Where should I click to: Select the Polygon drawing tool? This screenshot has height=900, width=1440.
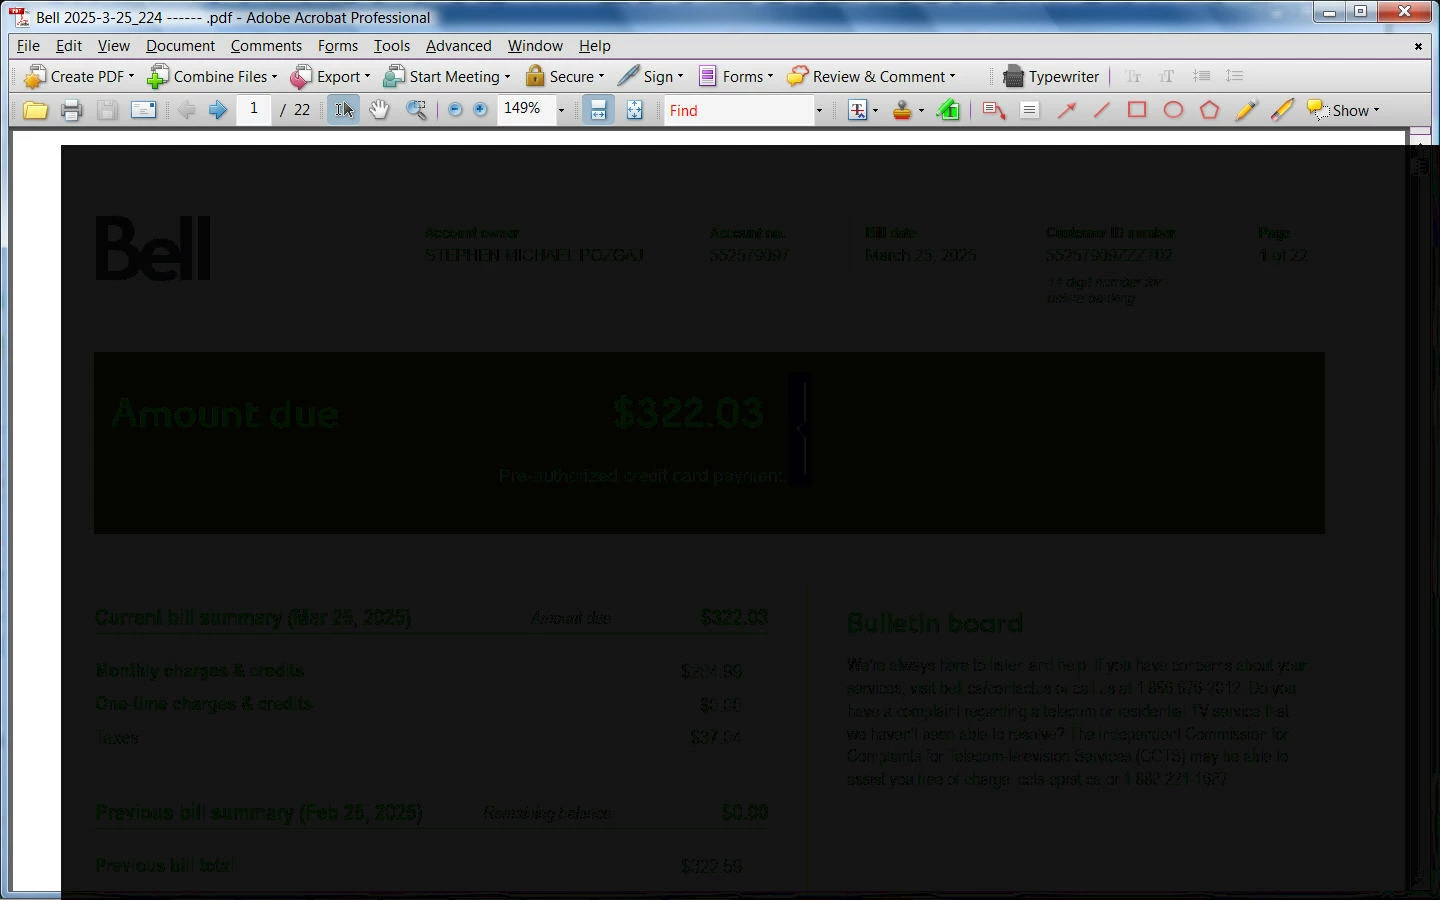tap(1210, 110)
